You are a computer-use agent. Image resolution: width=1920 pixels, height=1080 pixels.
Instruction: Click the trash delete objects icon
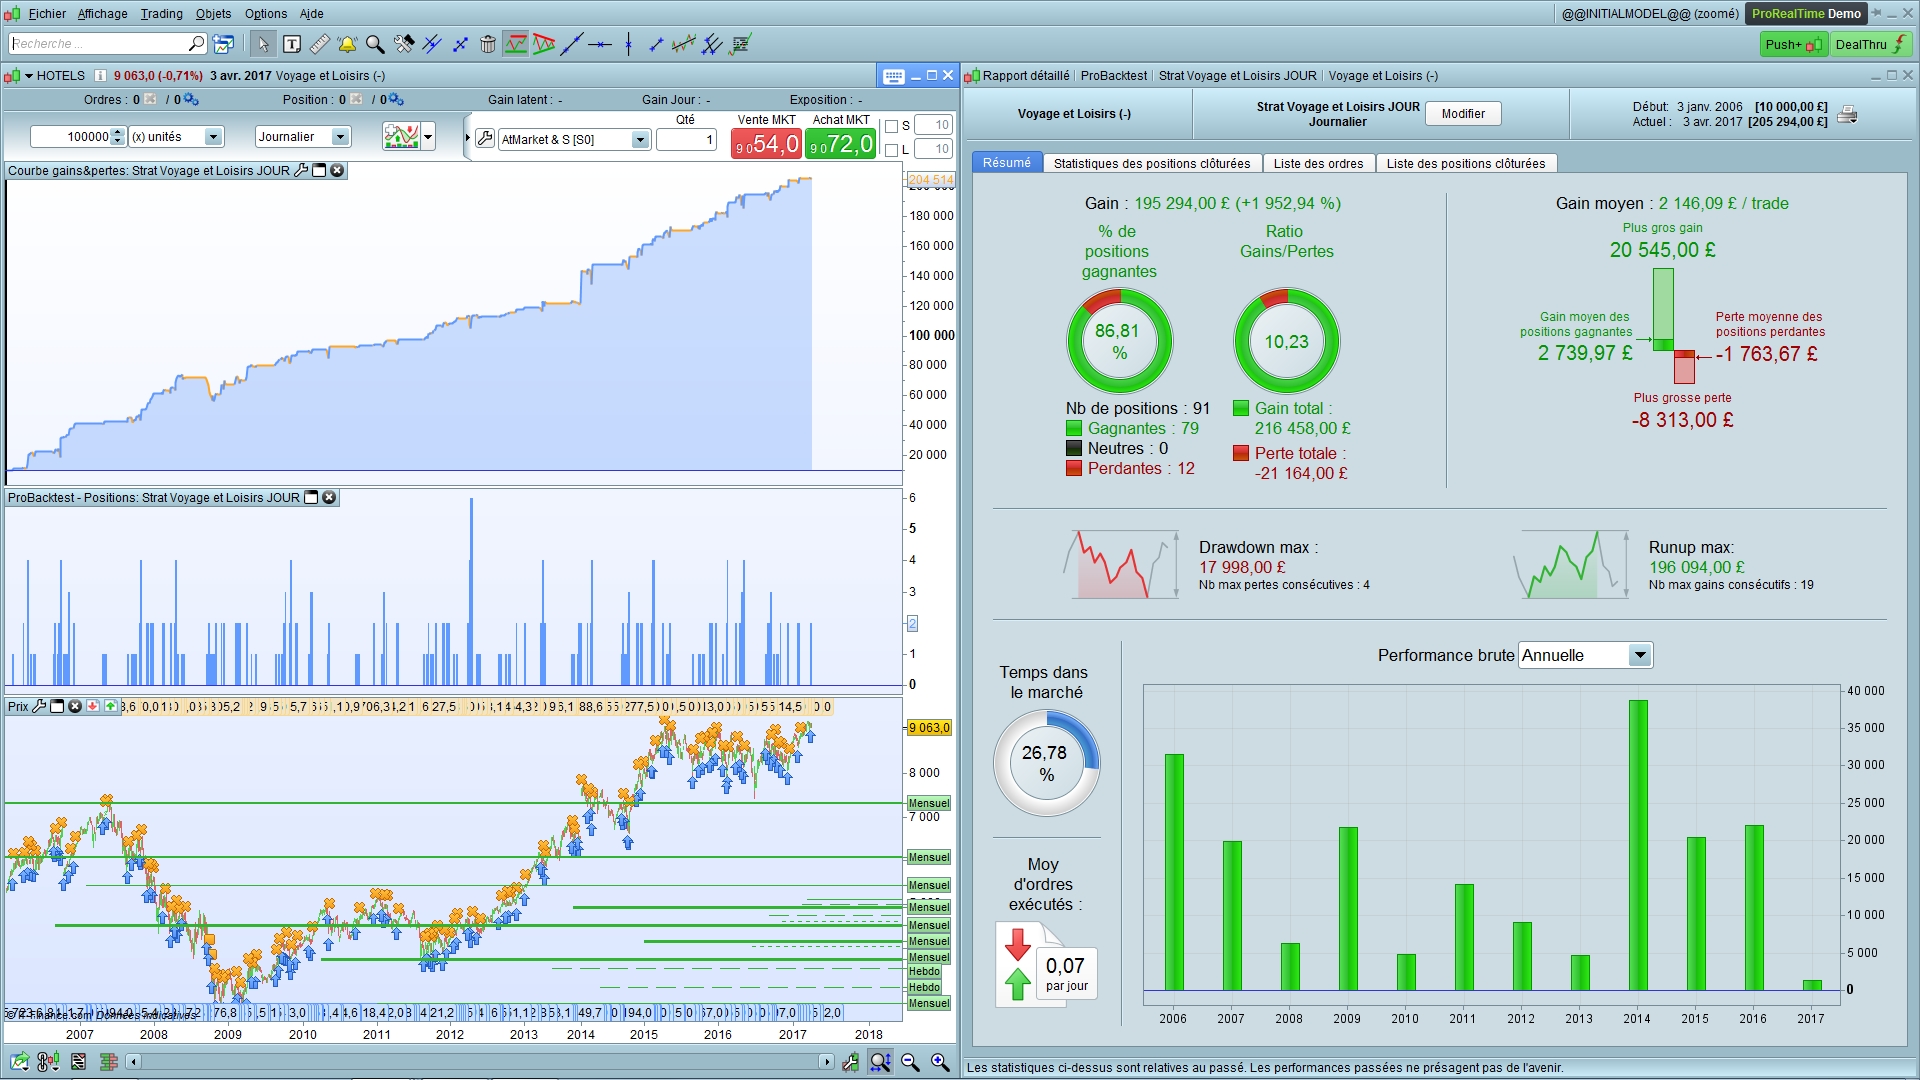488,44
